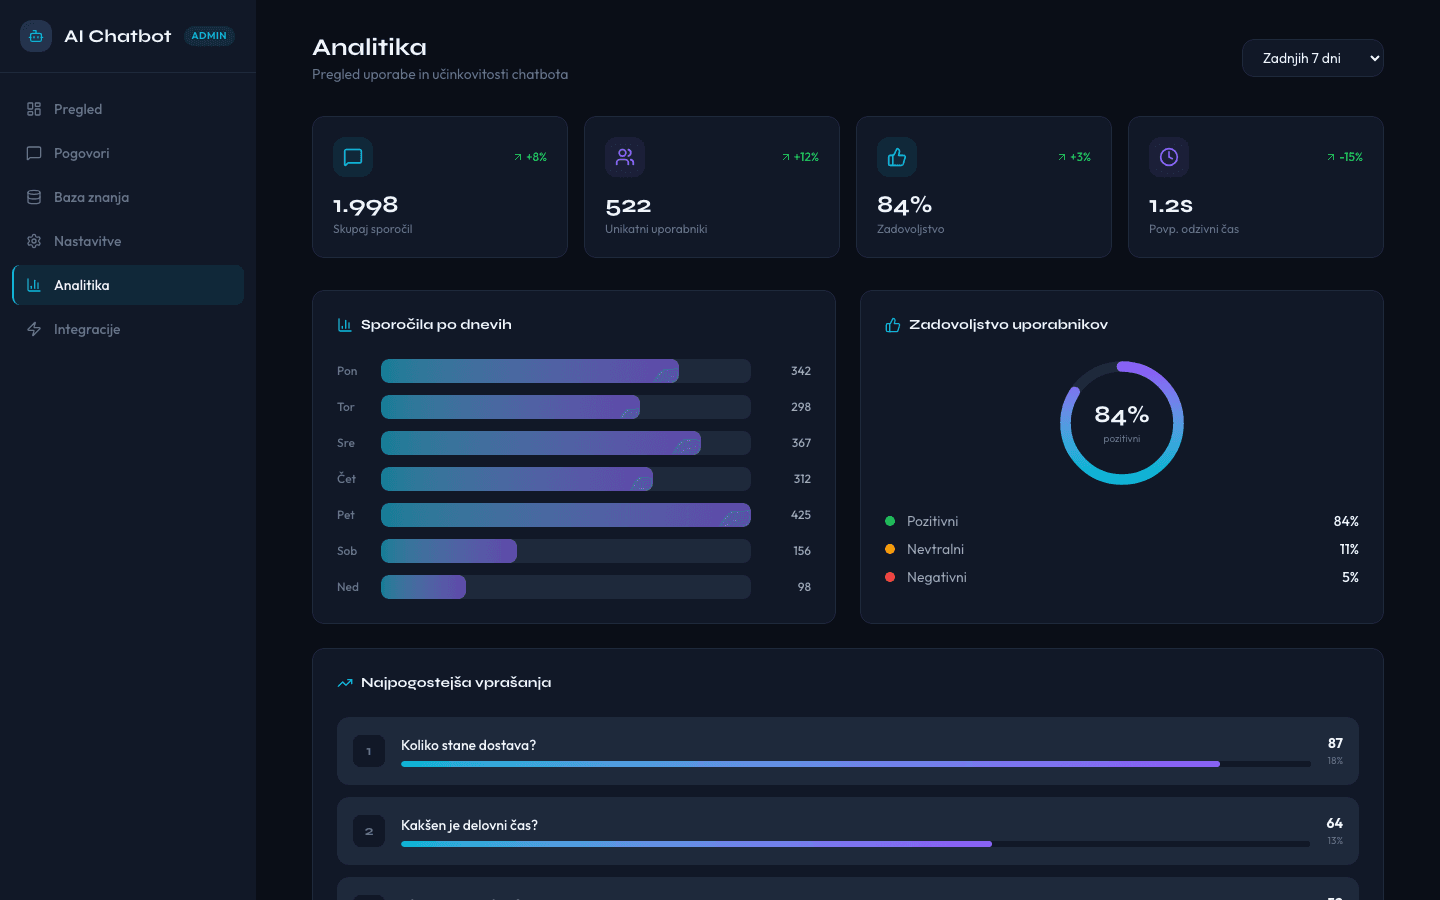Click the 342 count for Pon
The height and width of the screenshot is (900, 1440).
(801, 371)
